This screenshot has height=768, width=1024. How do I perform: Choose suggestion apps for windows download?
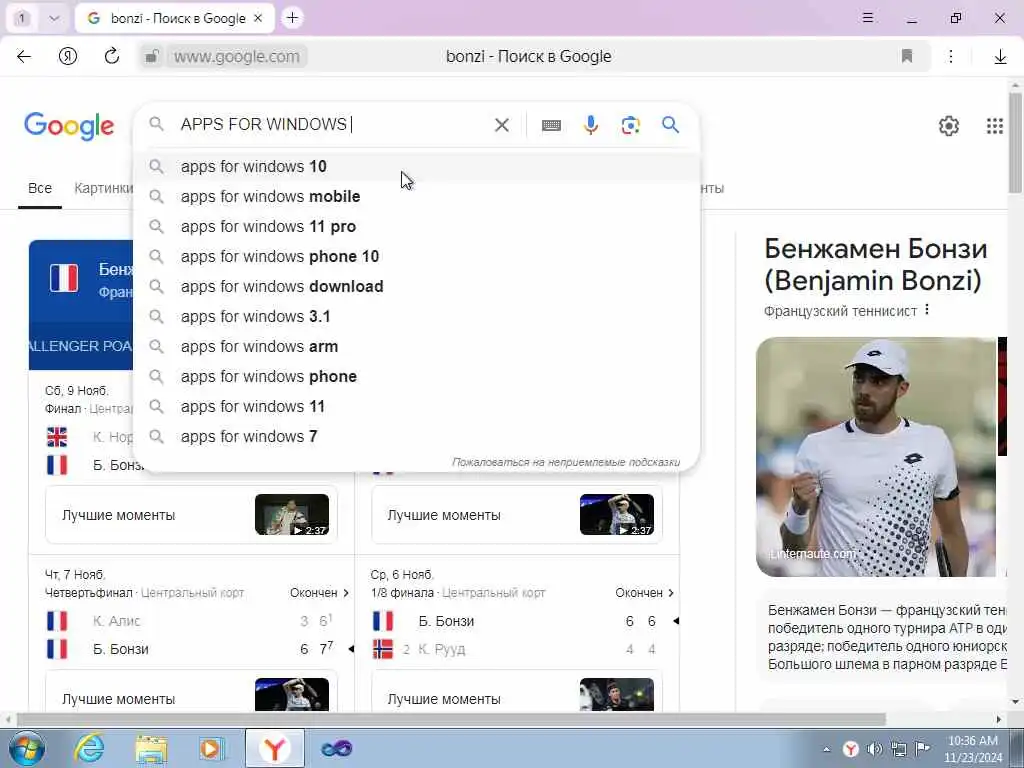416,287
